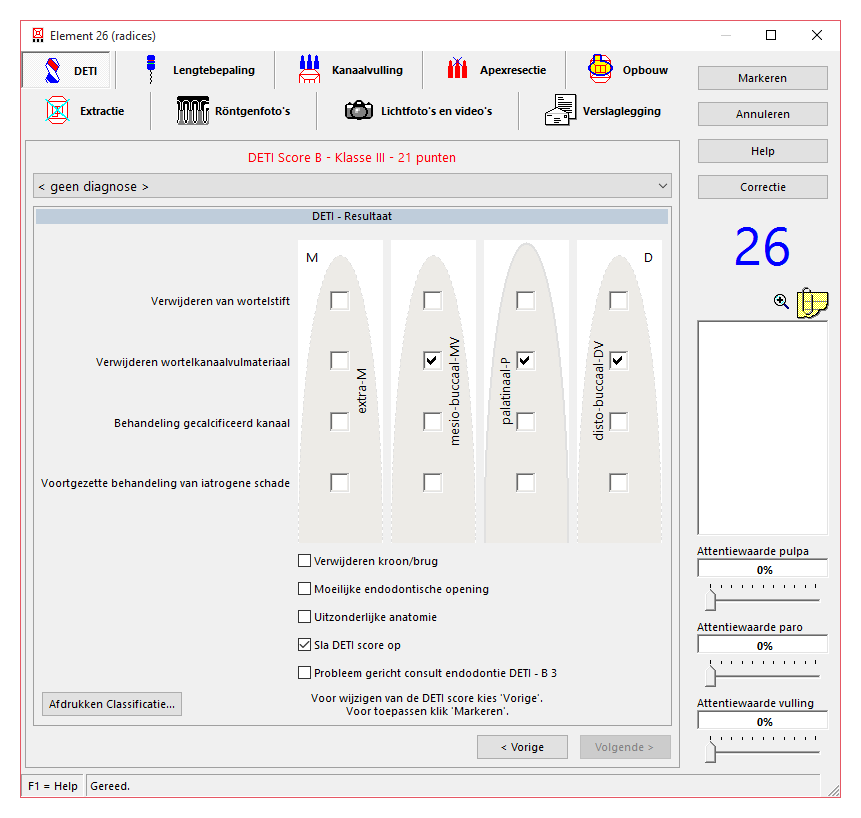
Task: Click the Annuleren button
Action: 762,114
